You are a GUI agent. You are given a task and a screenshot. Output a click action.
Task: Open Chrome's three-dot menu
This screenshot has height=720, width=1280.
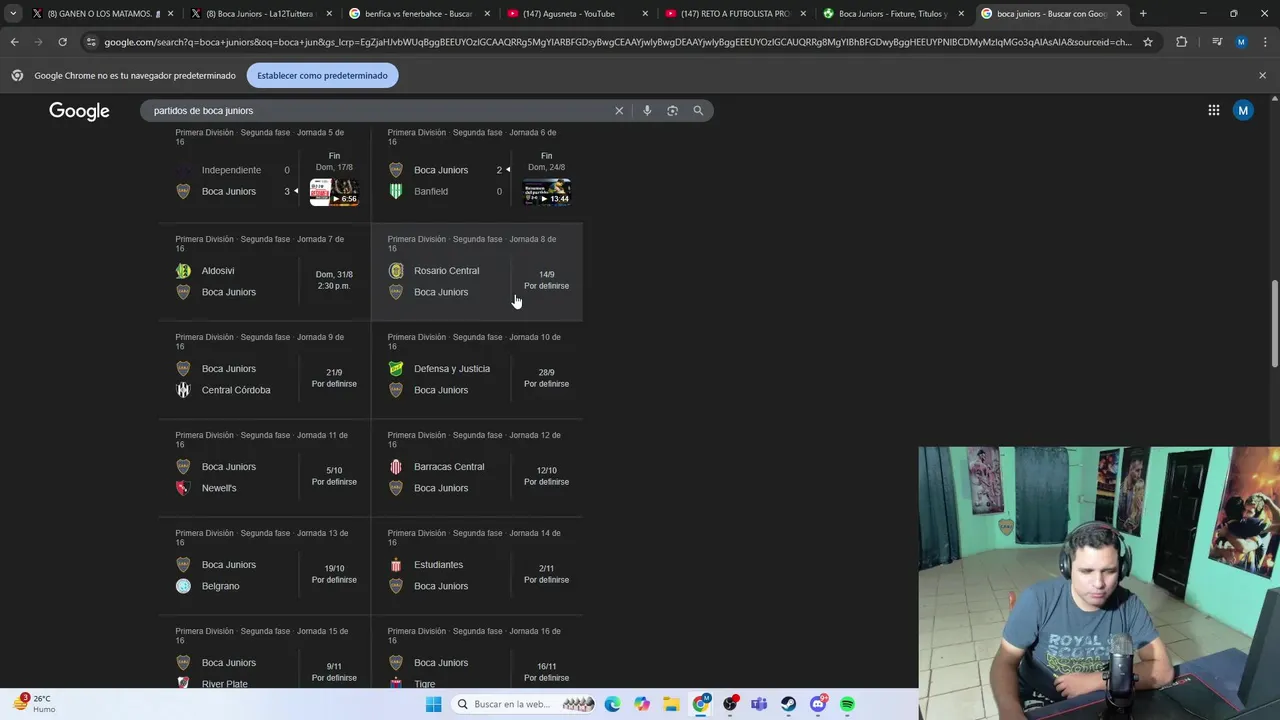pyautogui.click(x=1265, y=42)
